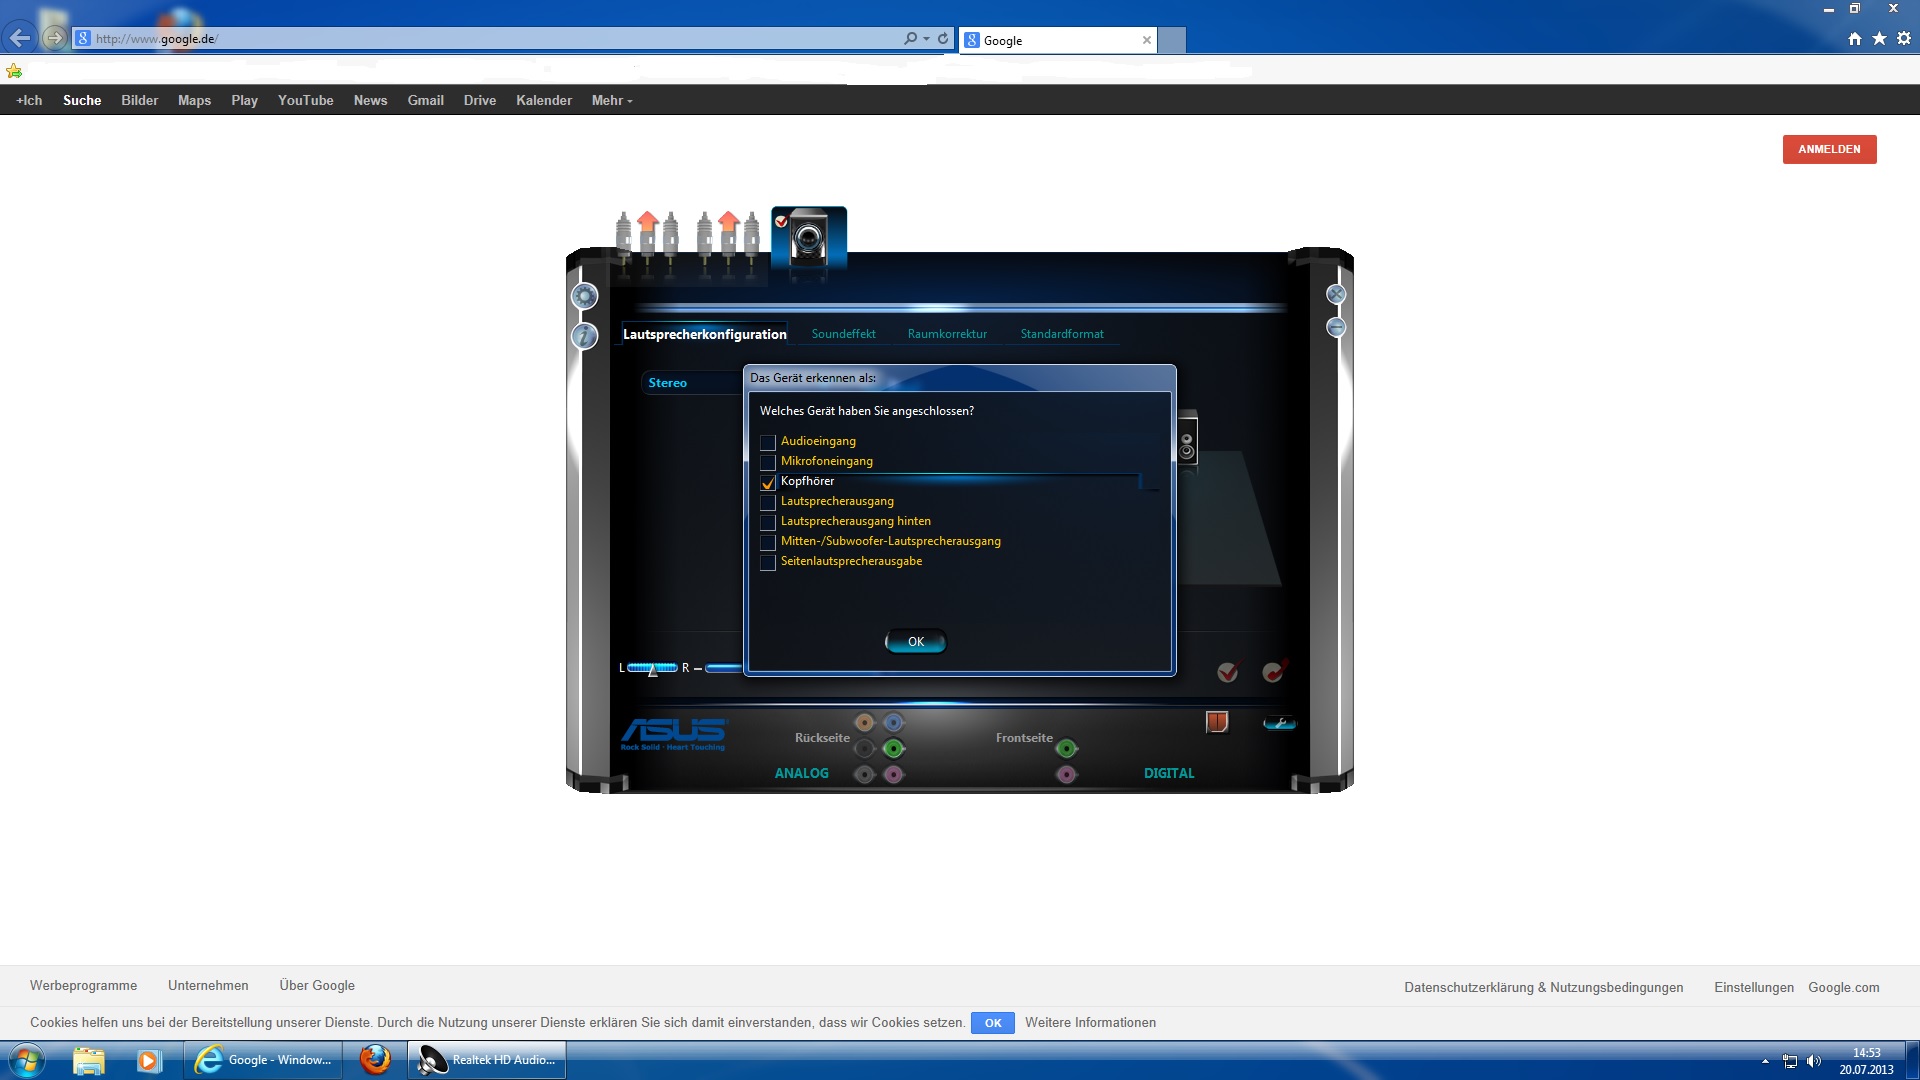Confirm device dialog with OK button

tap(915, 642)
